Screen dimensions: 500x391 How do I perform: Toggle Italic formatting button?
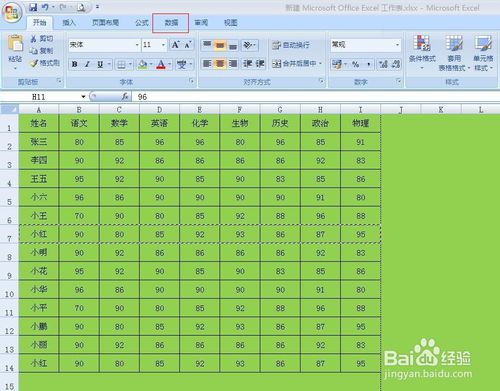87,64
